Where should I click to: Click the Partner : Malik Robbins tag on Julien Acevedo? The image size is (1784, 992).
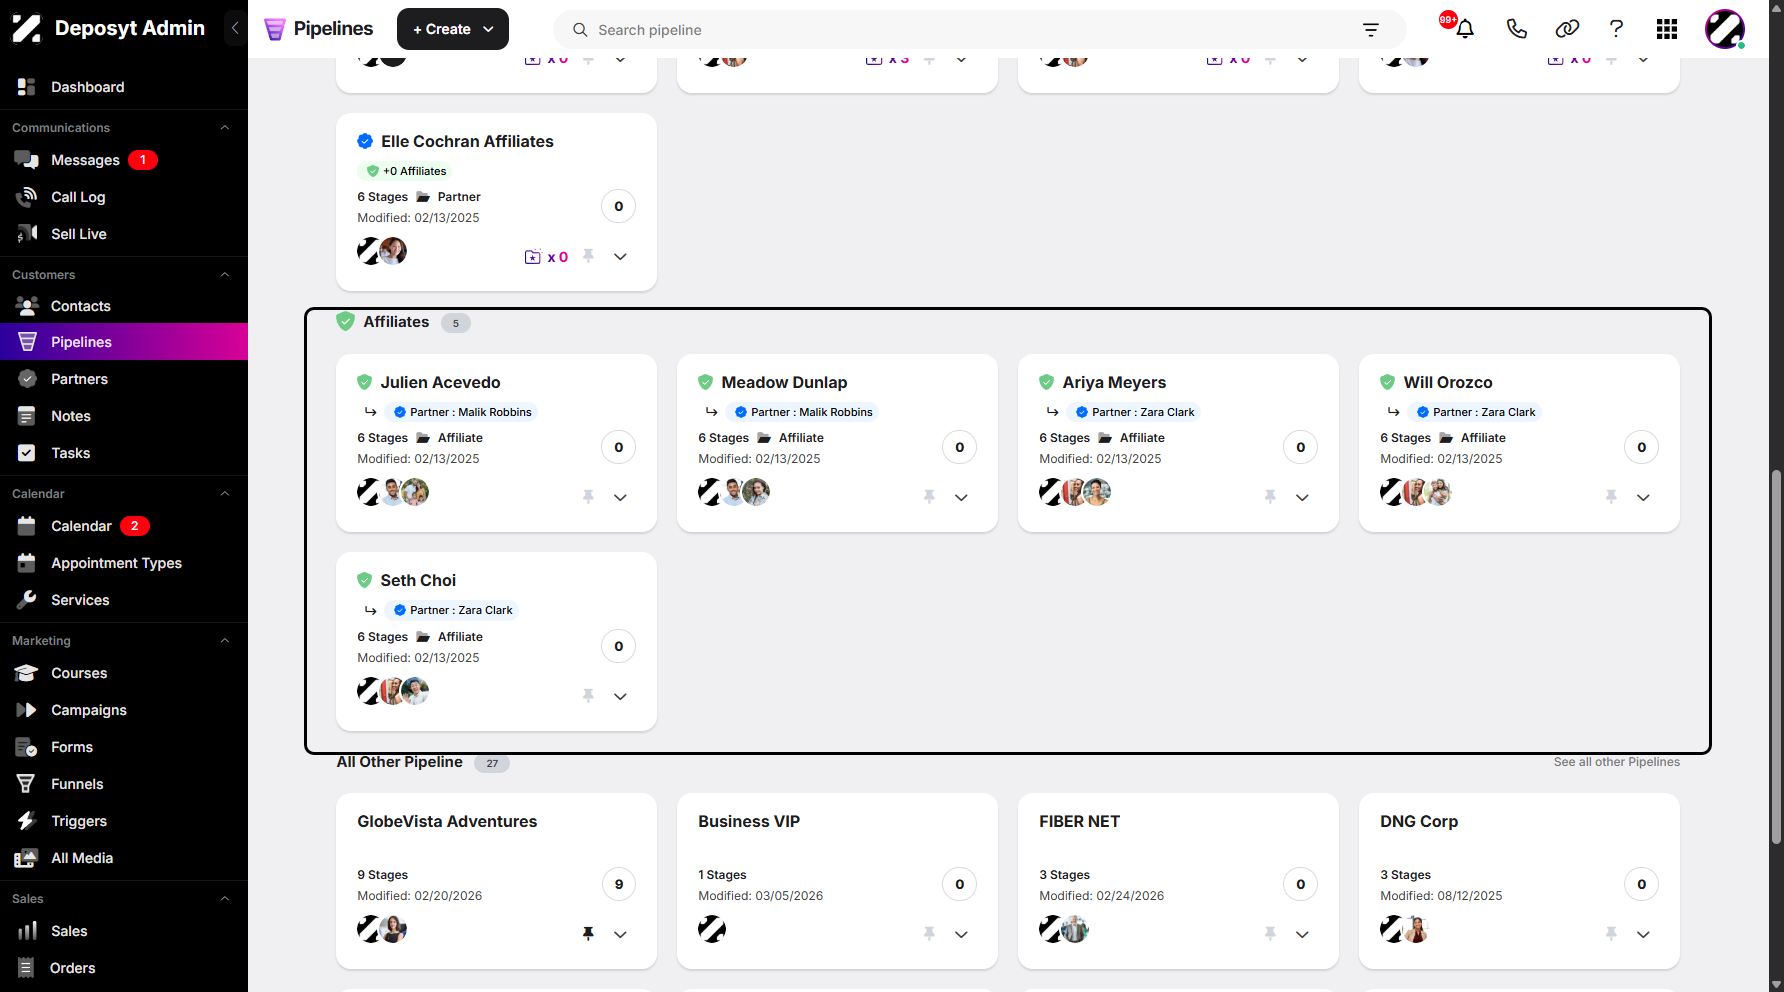[x=461, y=412]
